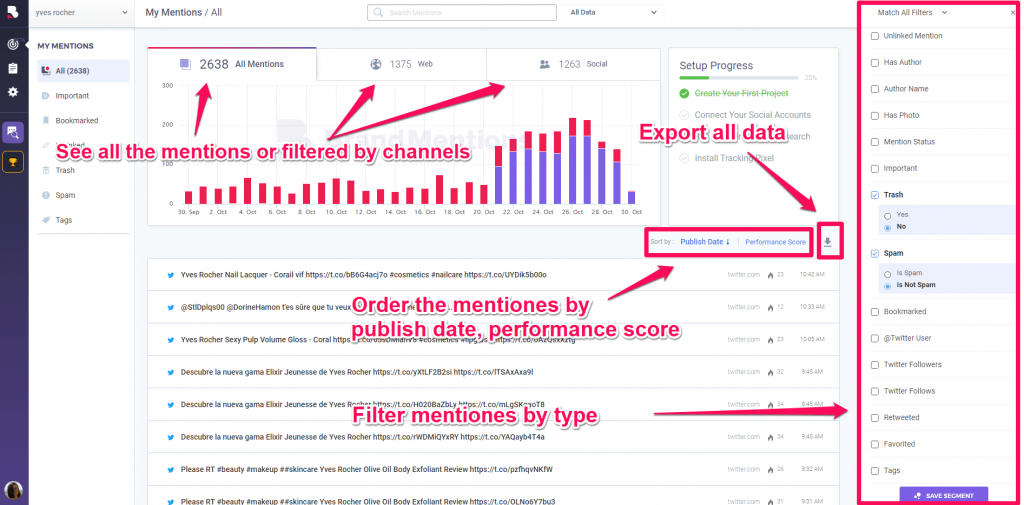Select All (2638) in My Mentions
This screenshot has width=1024, height=505.
pyautogui.click(x=84, y=71)
